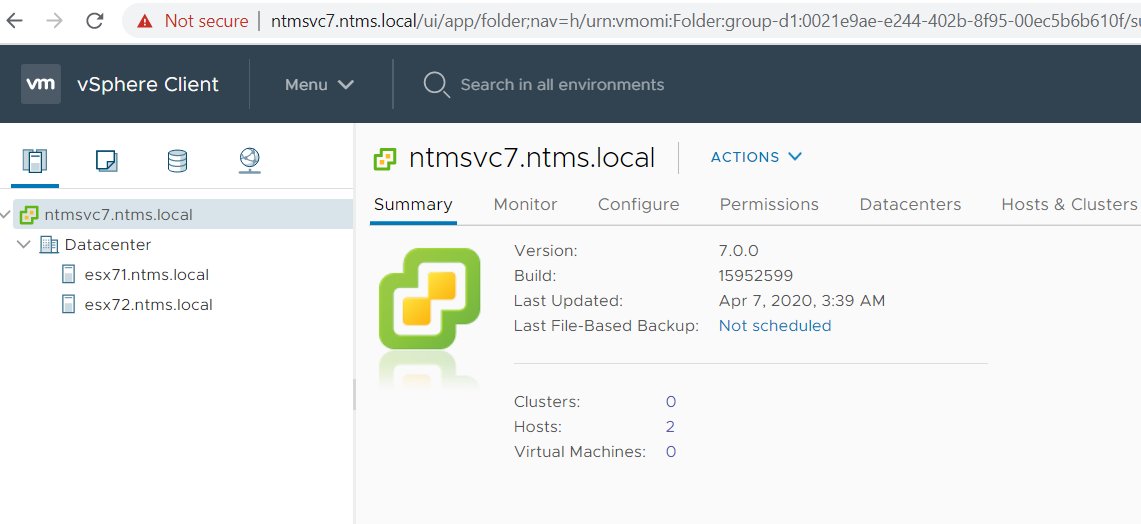Click the ntmsvc7.ntms.local page heading

pos(532,157)
